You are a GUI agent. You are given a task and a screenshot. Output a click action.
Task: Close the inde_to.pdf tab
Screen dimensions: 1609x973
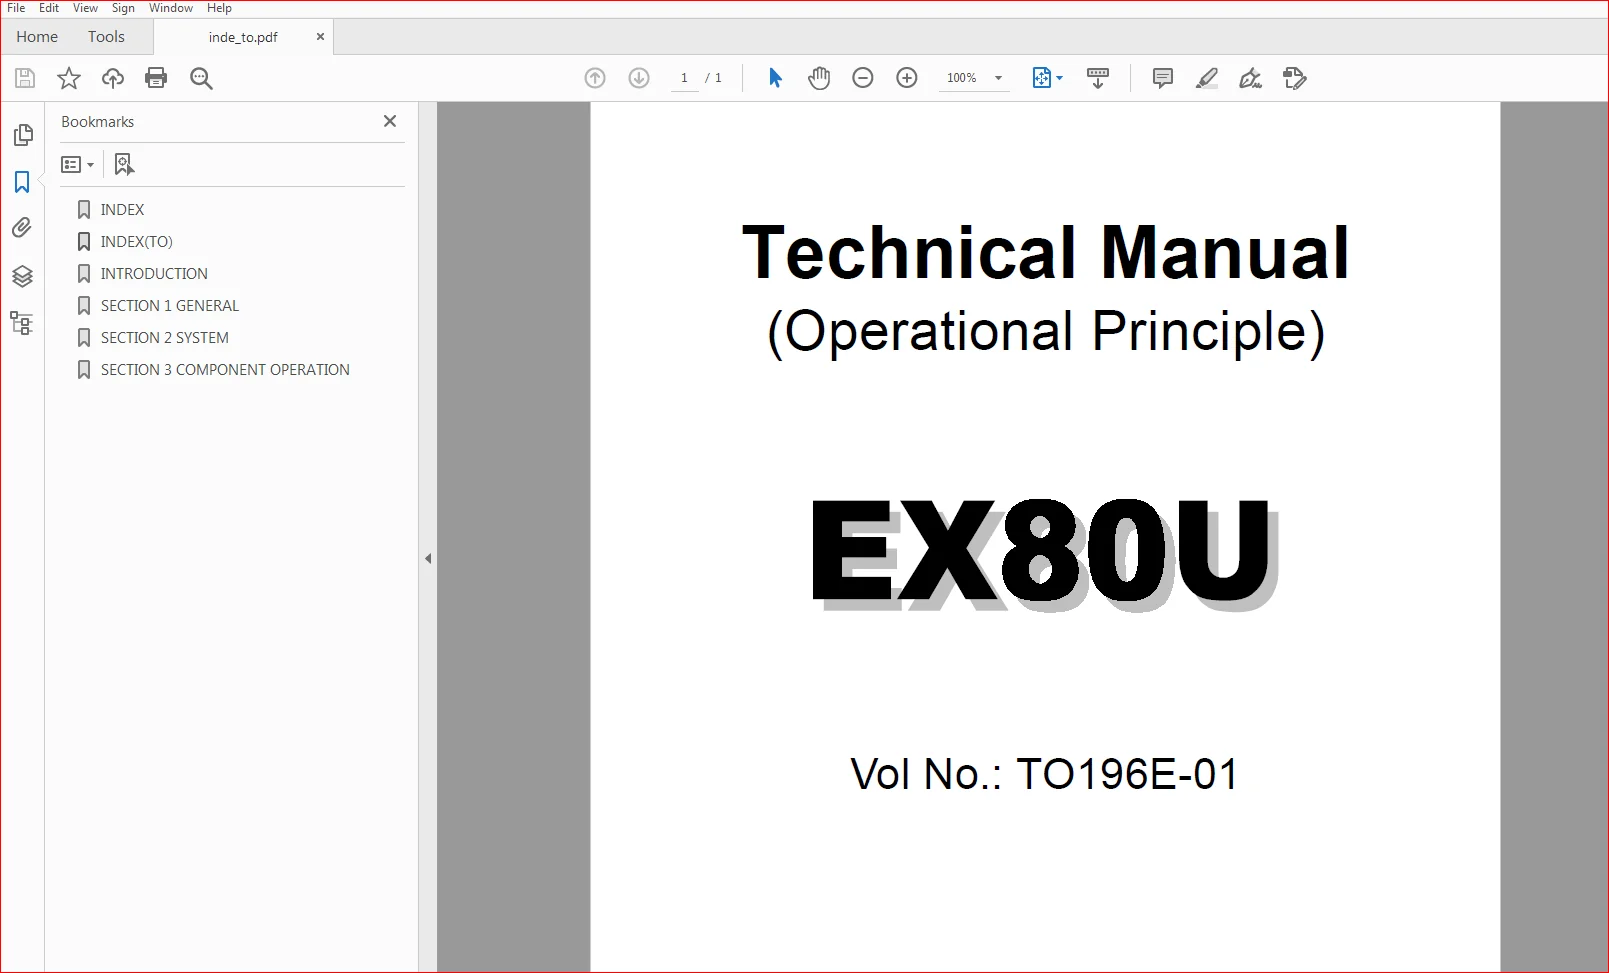[x=320, y=37]
